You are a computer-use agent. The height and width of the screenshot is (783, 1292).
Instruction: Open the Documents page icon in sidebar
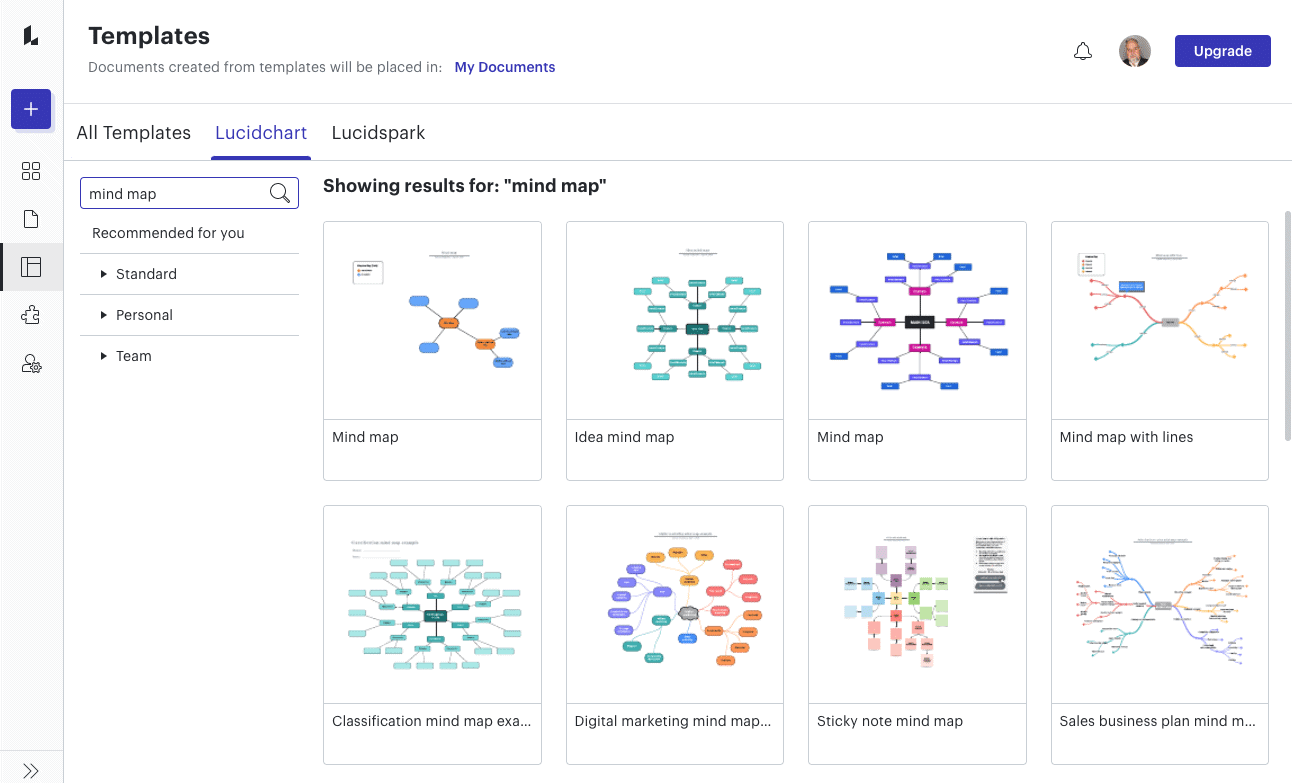31,219
